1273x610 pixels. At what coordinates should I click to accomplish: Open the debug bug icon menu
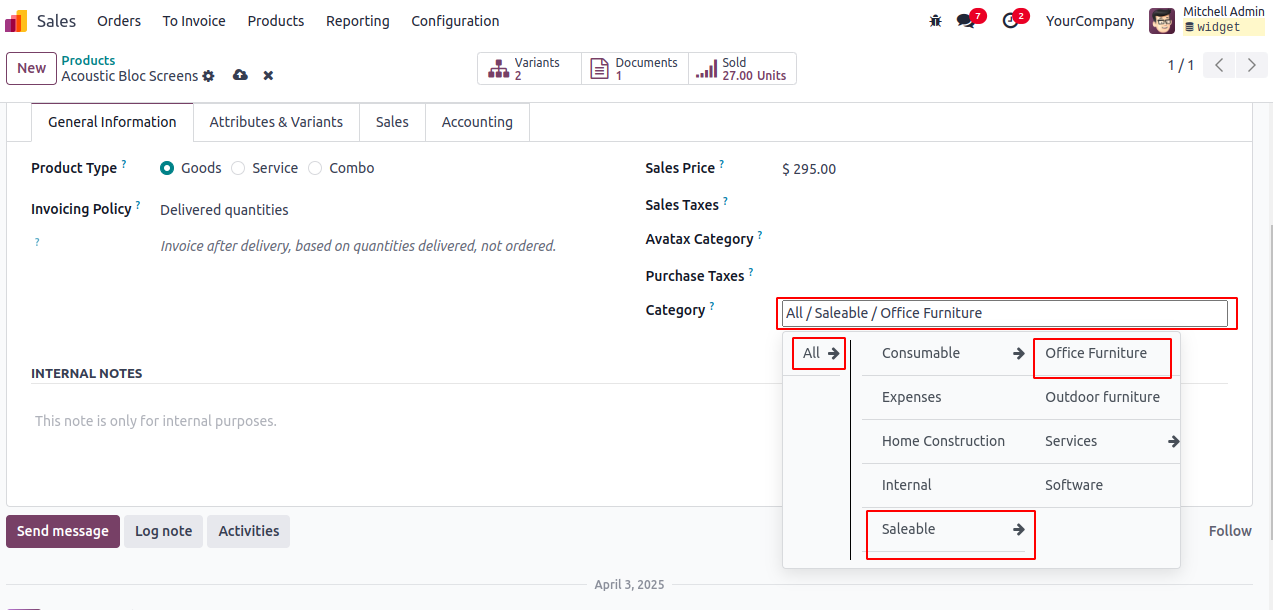tap(935, 21)
